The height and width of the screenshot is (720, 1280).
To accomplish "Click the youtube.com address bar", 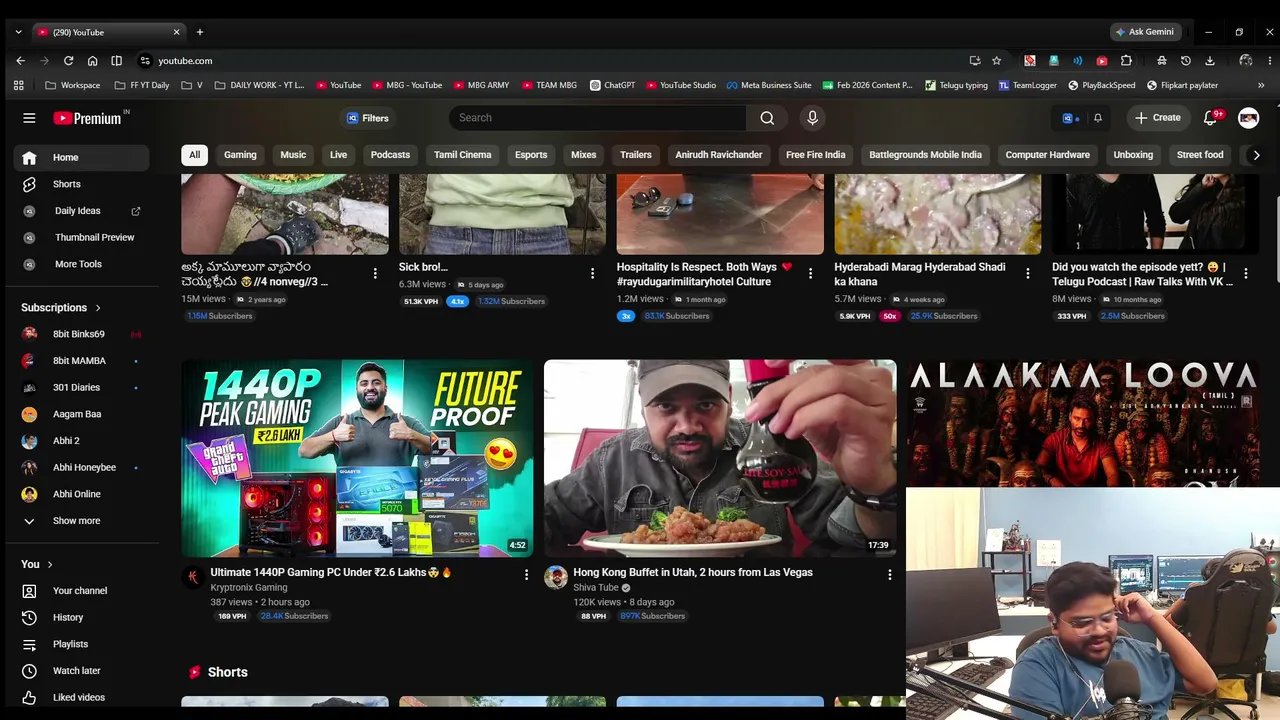I will pyautogui.click(x=550, y=61).
